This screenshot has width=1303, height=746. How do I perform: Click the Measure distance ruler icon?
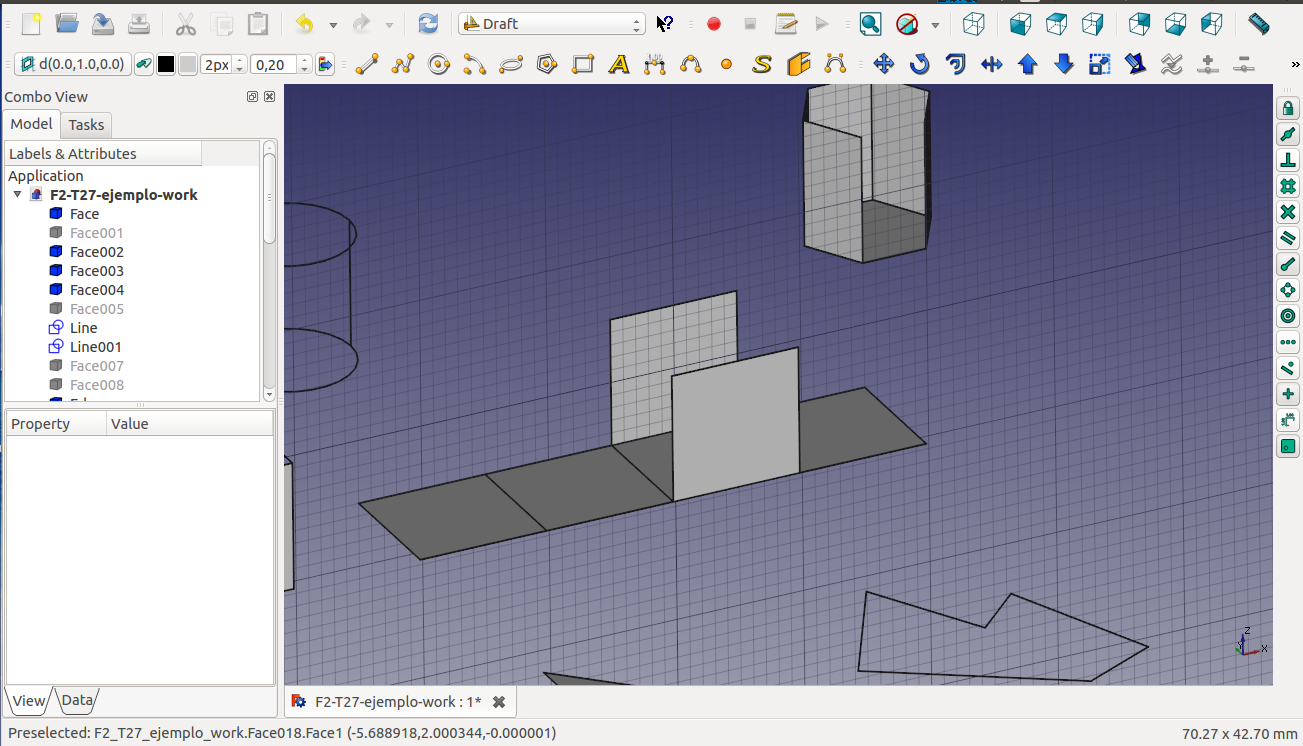point(1258,24)
